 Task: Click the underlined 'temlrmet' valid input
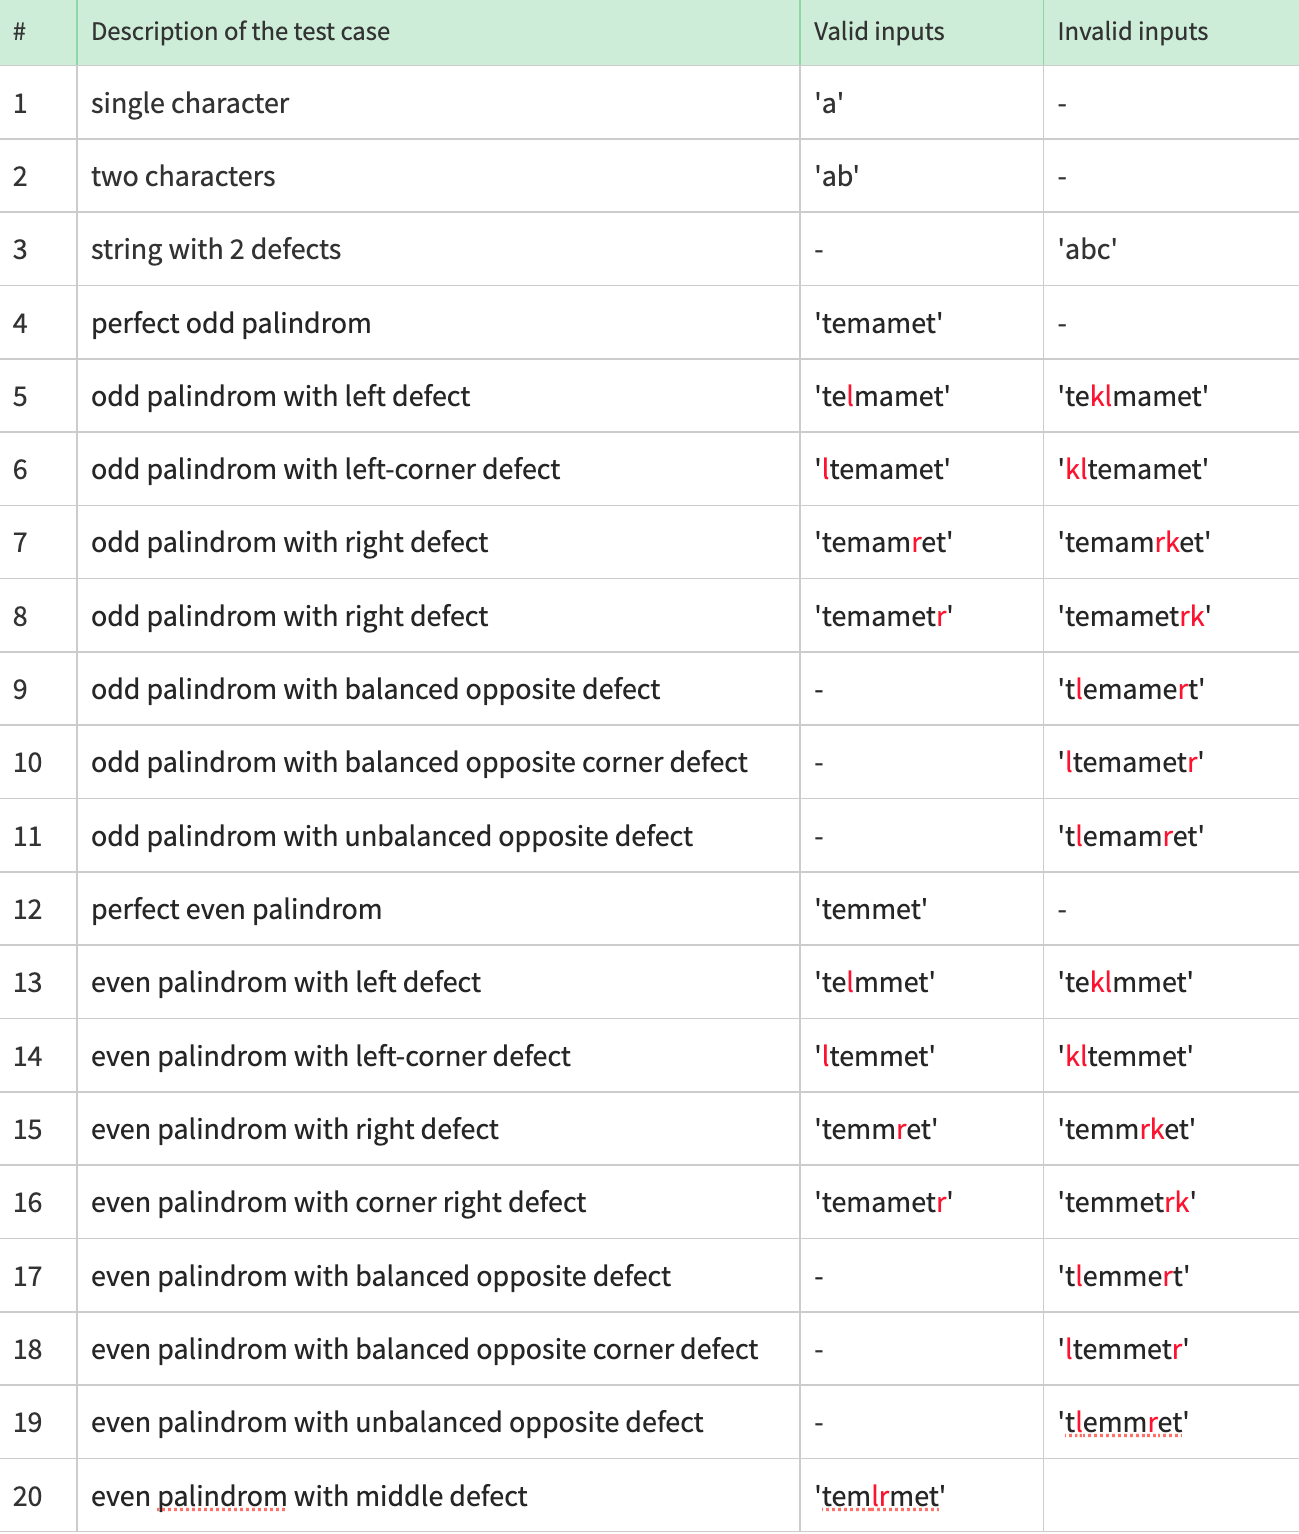click(x=880, y=1496)
